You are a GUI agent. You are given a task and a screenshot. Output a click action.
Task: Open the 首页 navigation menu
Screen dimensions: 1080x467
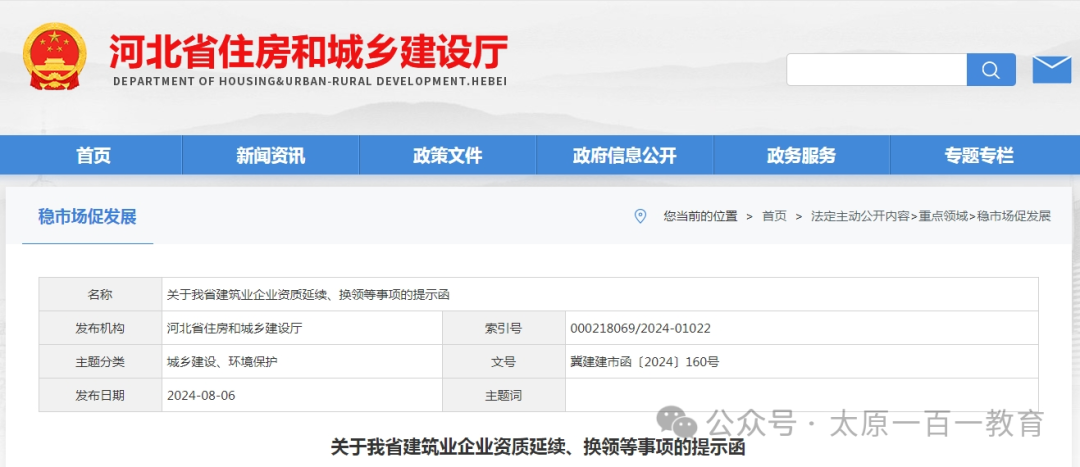93,156
